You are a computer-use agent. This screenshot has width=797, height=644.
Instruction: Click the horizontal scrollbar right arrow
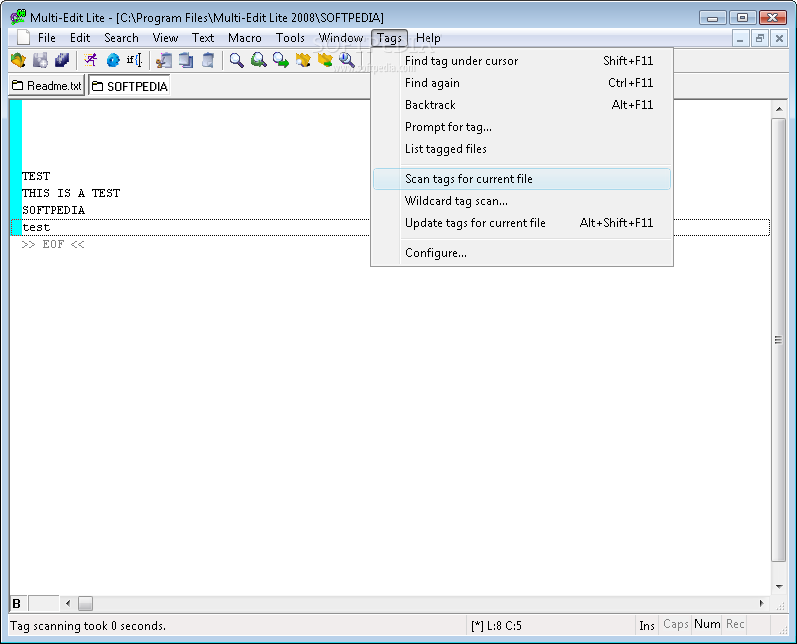[761, 603]
